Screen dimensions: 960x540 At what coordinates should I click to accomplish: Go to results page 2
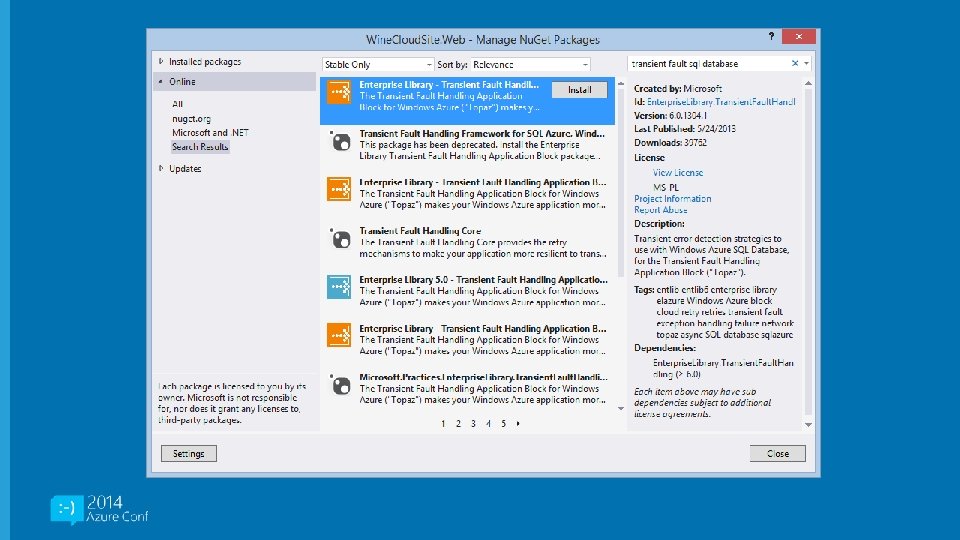click(x=458, y=424)
